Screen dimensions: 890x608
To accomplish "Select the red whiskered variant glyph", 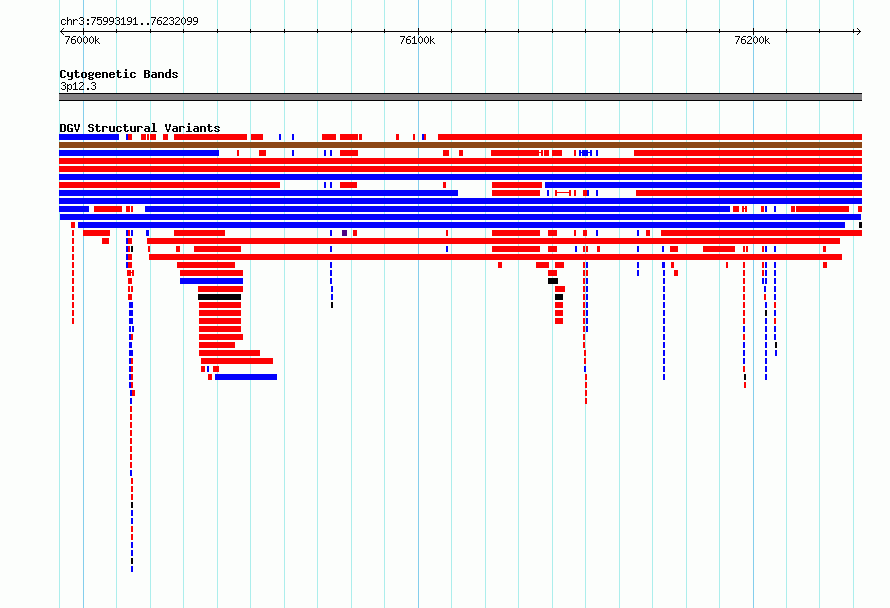I will point(563,193).
